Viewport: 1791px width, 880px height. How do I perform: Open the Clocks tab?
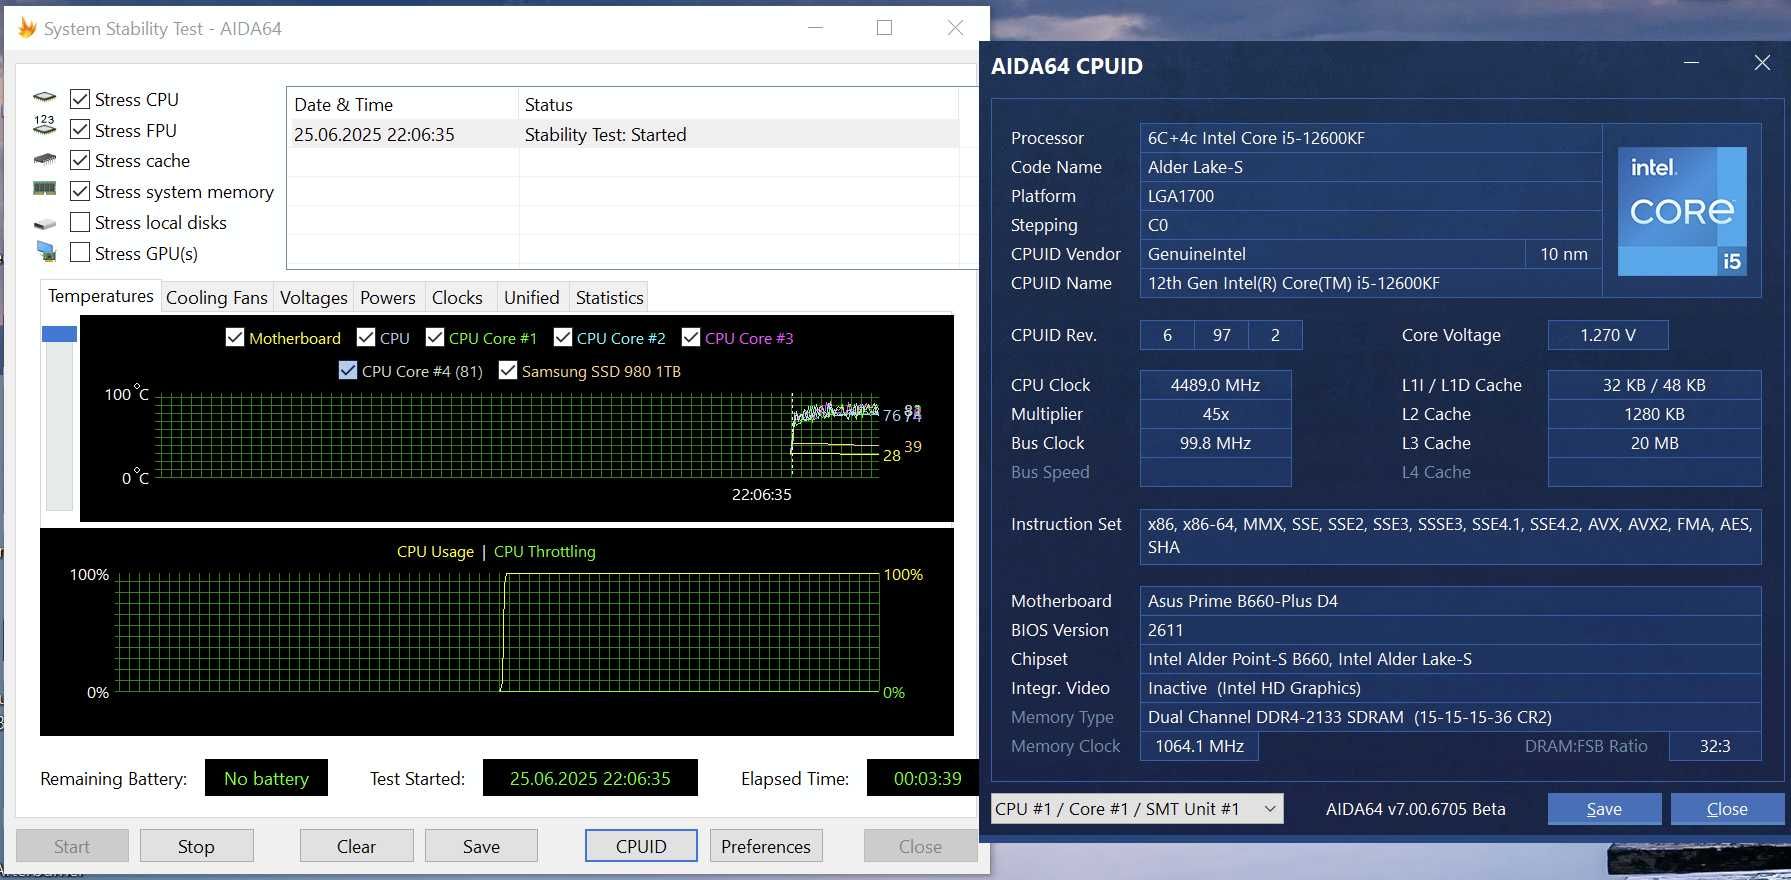(457, 297)
